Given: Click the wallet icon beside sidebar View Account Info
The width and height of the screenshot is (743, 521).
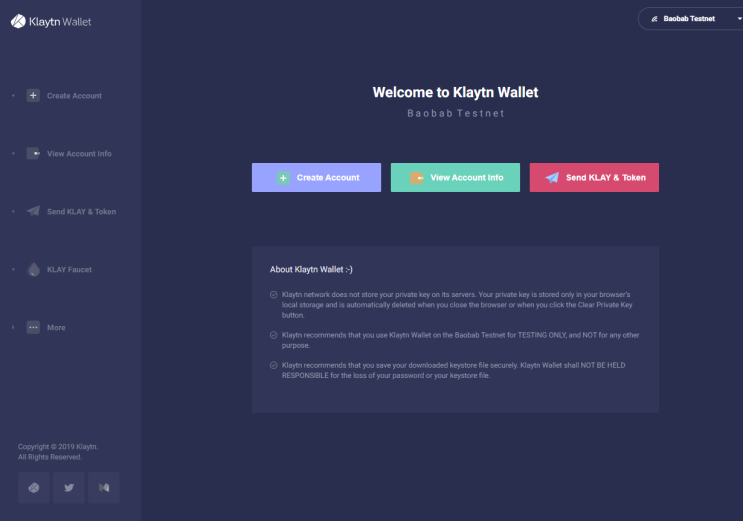Looking at the screenshot, I should [x=33, y=153].
